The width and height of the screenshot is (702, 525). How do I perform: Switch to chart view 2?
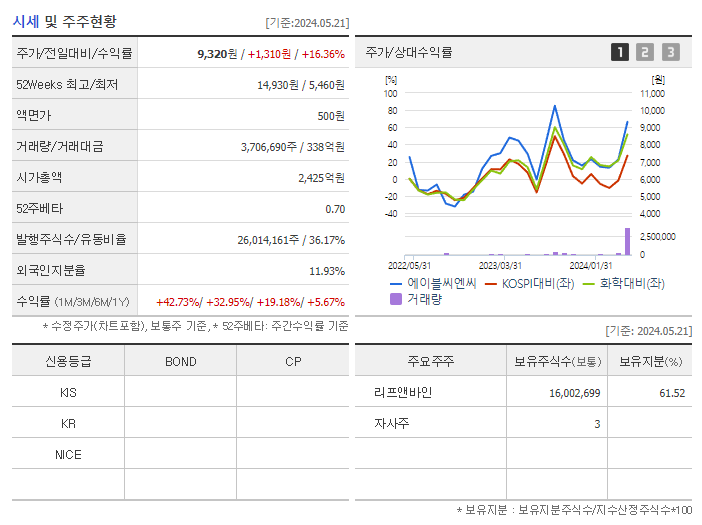click(x=645, y=52)
